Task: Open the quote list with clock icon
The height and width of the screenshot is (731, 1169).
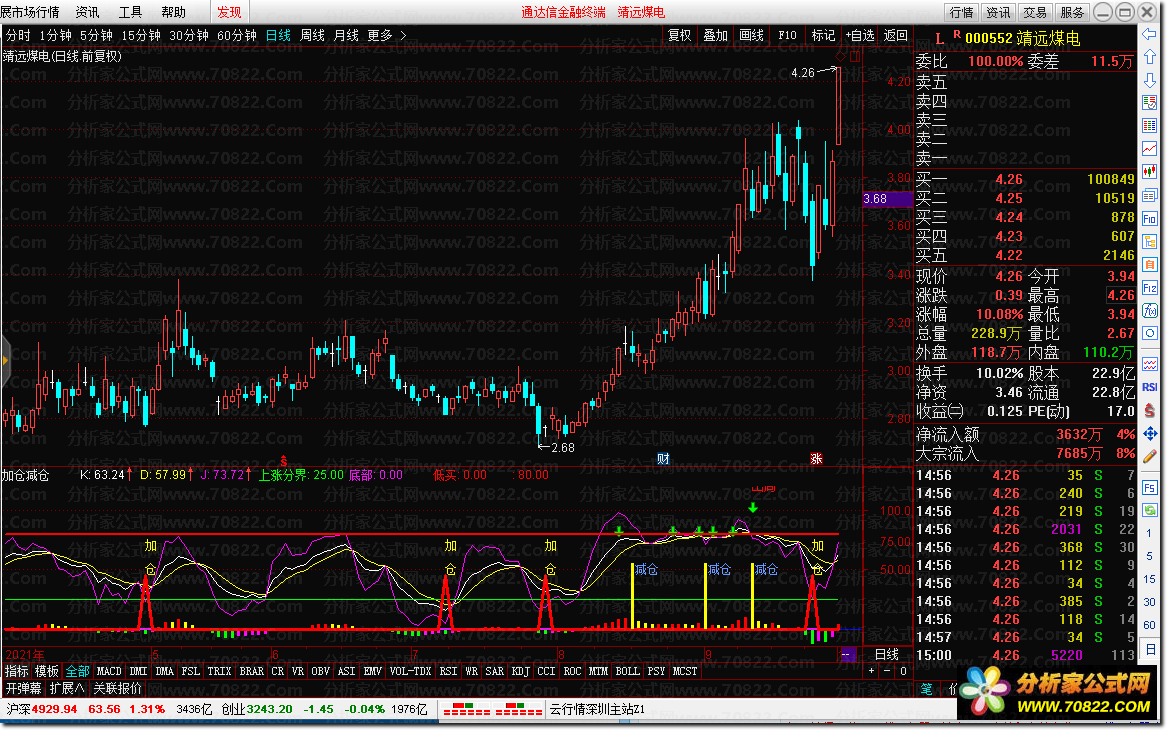Action: pos(1150,103)
